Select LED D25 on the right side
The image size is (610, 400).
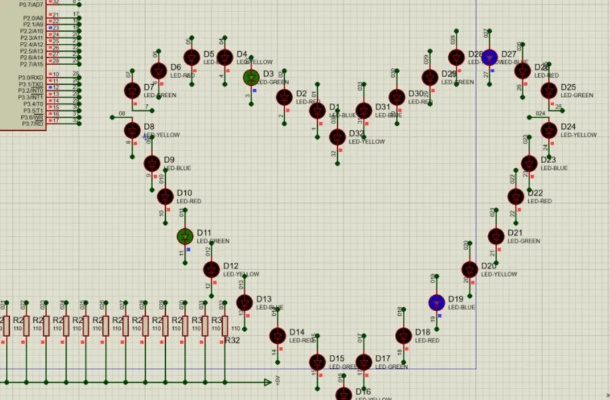click(548, 90)
